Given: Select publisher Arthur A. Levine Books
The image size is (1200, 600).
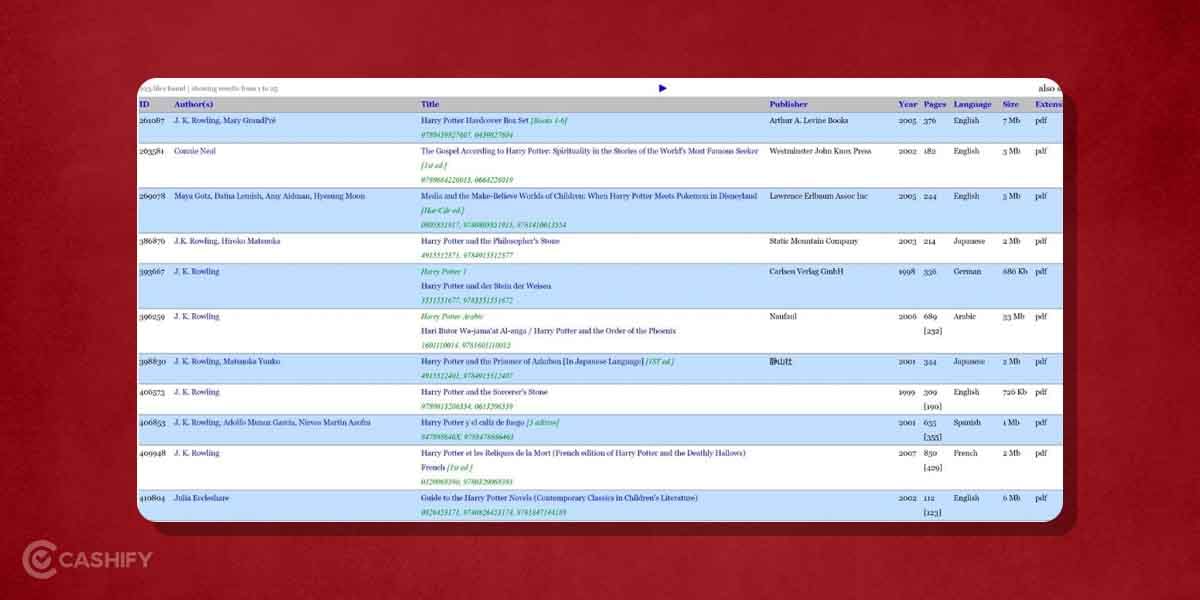Looking at the screenshot, I should coord(808,120).
